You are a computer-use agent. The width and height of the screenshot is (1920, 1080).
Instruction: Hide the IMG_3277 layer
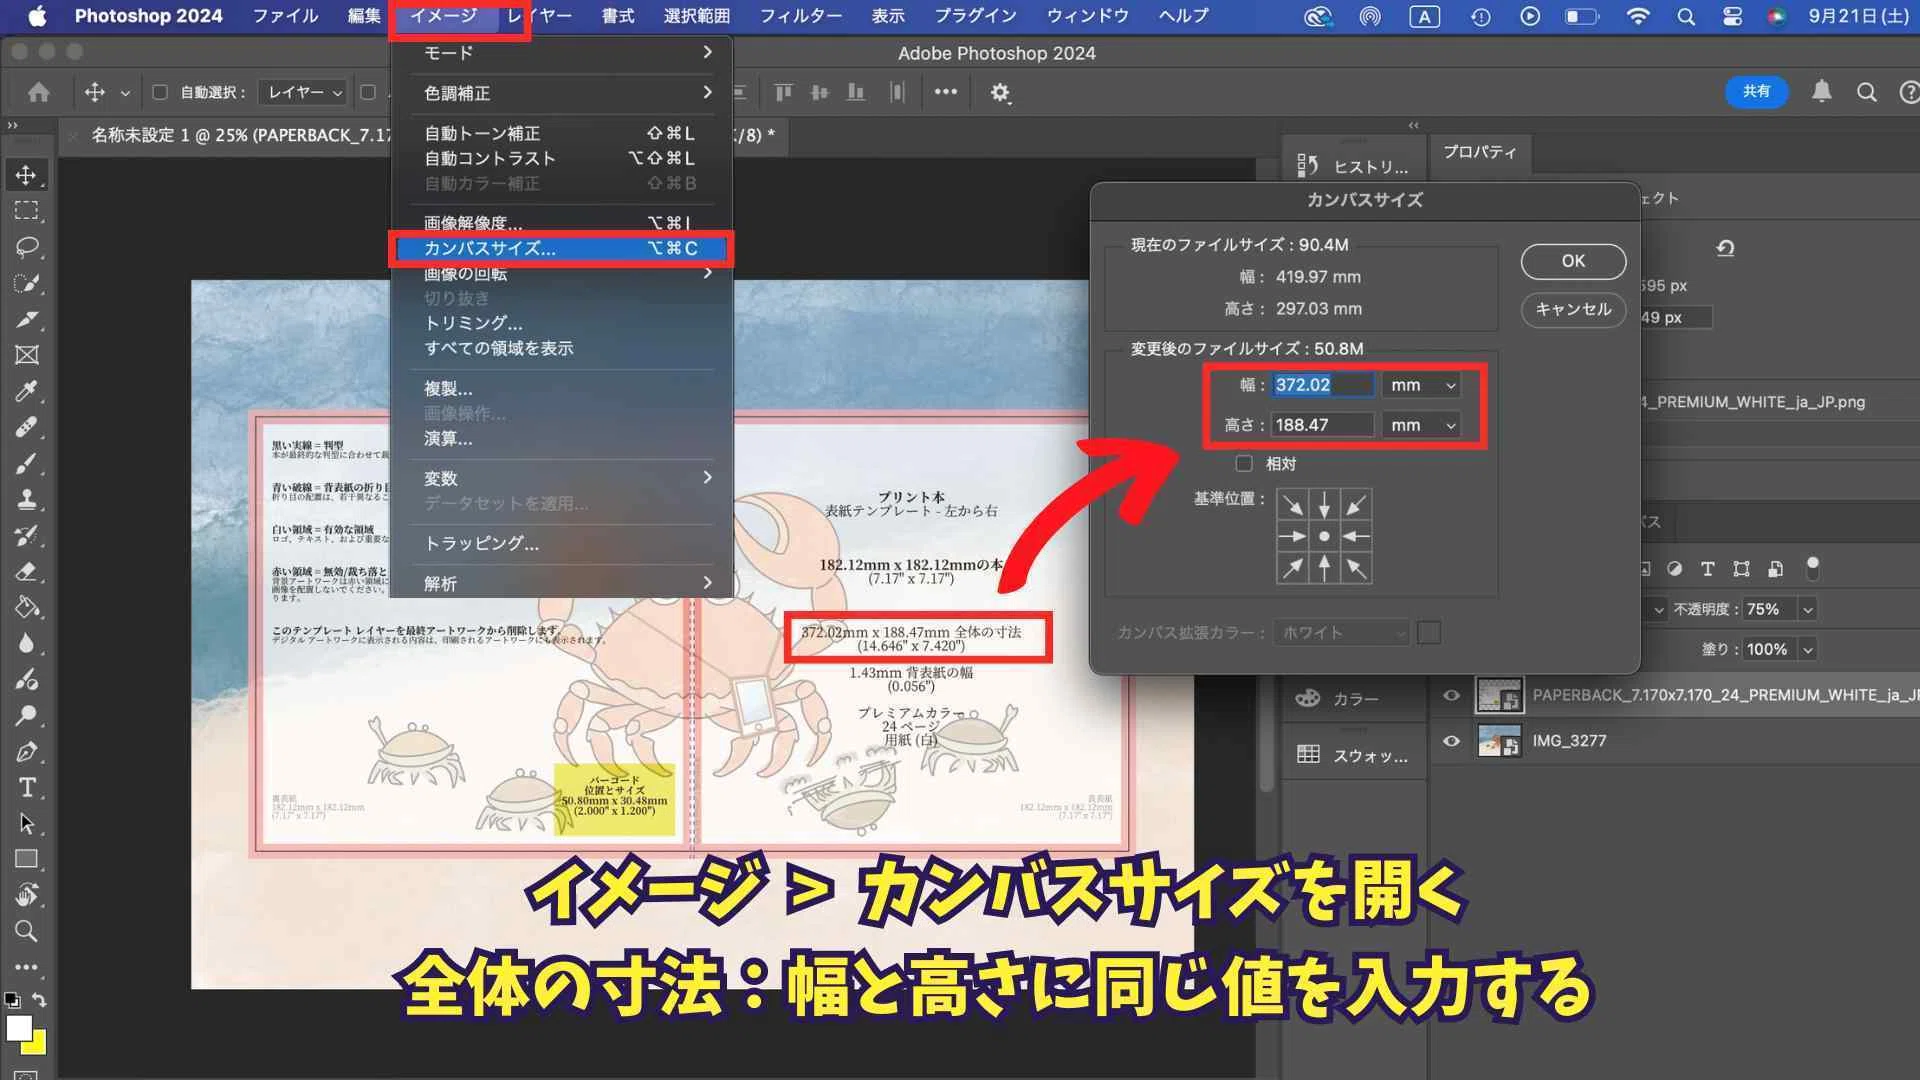pos(1451,741)
